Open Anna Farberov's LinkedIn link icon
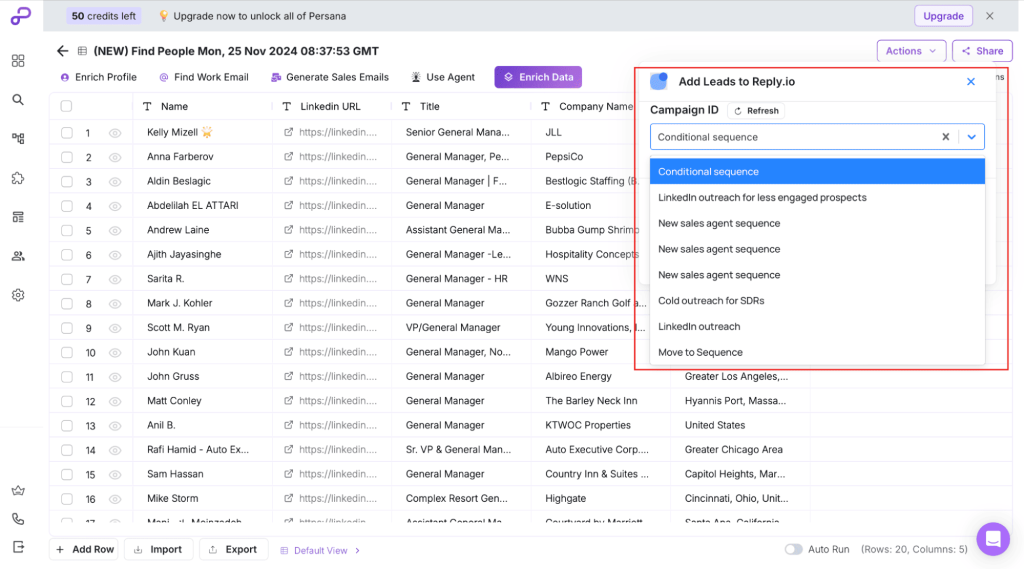1024x569 pixels. [288, 157]
